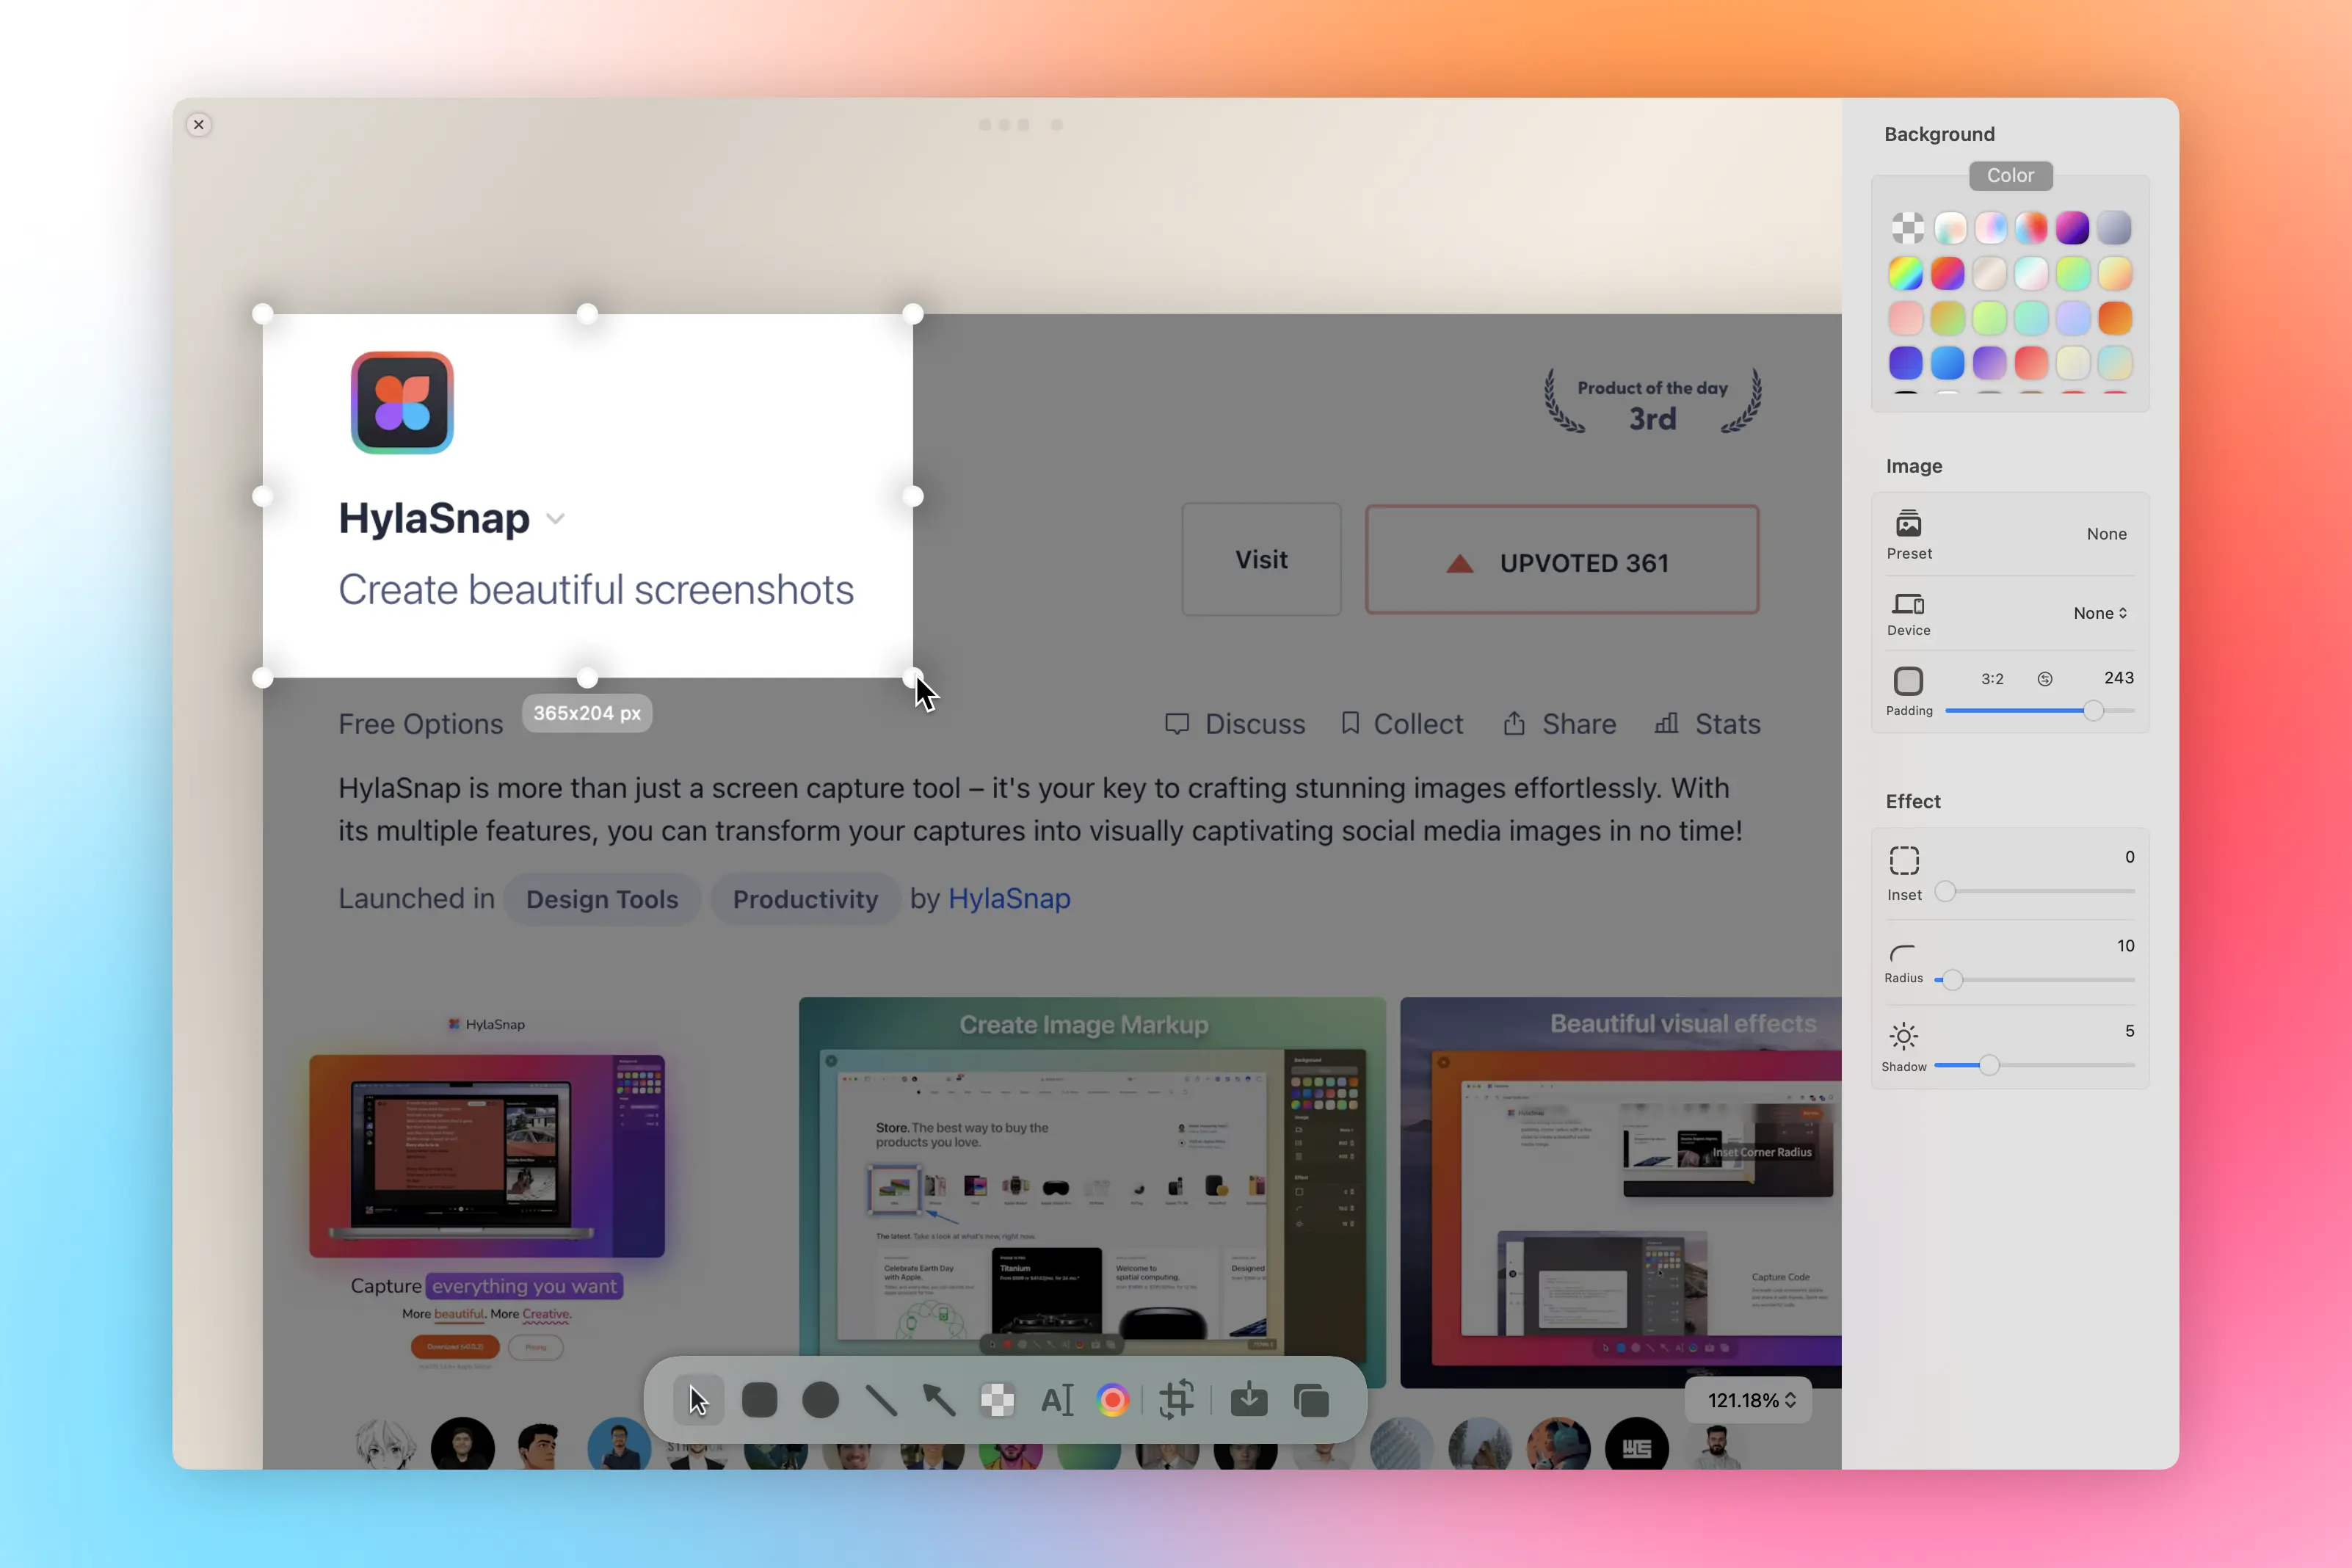Select the transparent checkerboard background swatch
This screenshot has width=2352, height=1568.
[x=1907, y=228]
